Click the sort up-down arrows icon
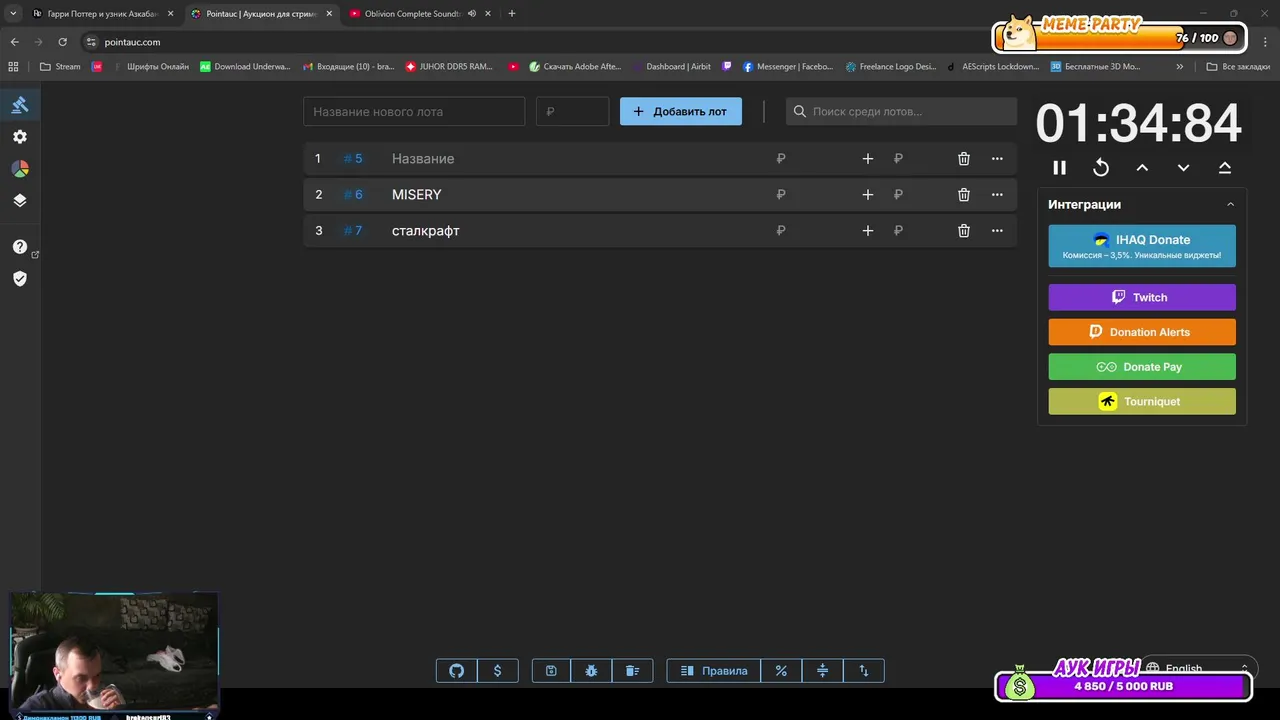The image size is (1280, 720). click(864, 671)
